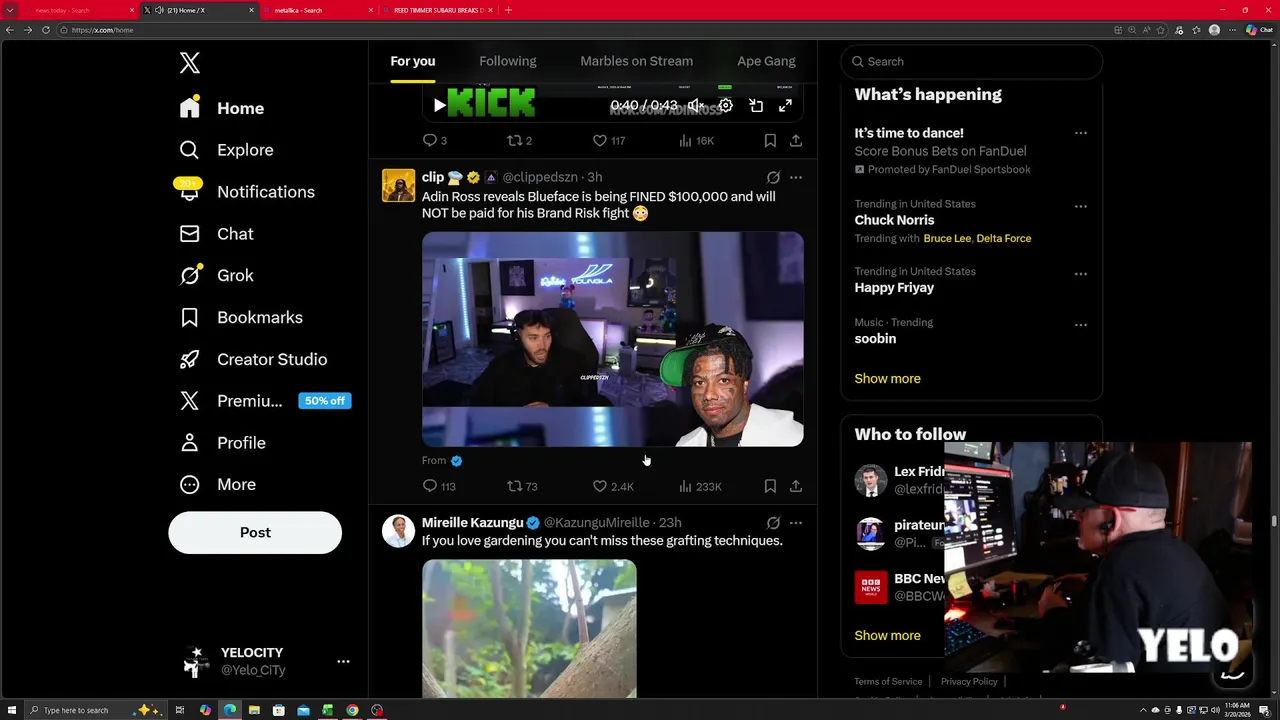Bookmark the Kick video post

tap(770, 141)
